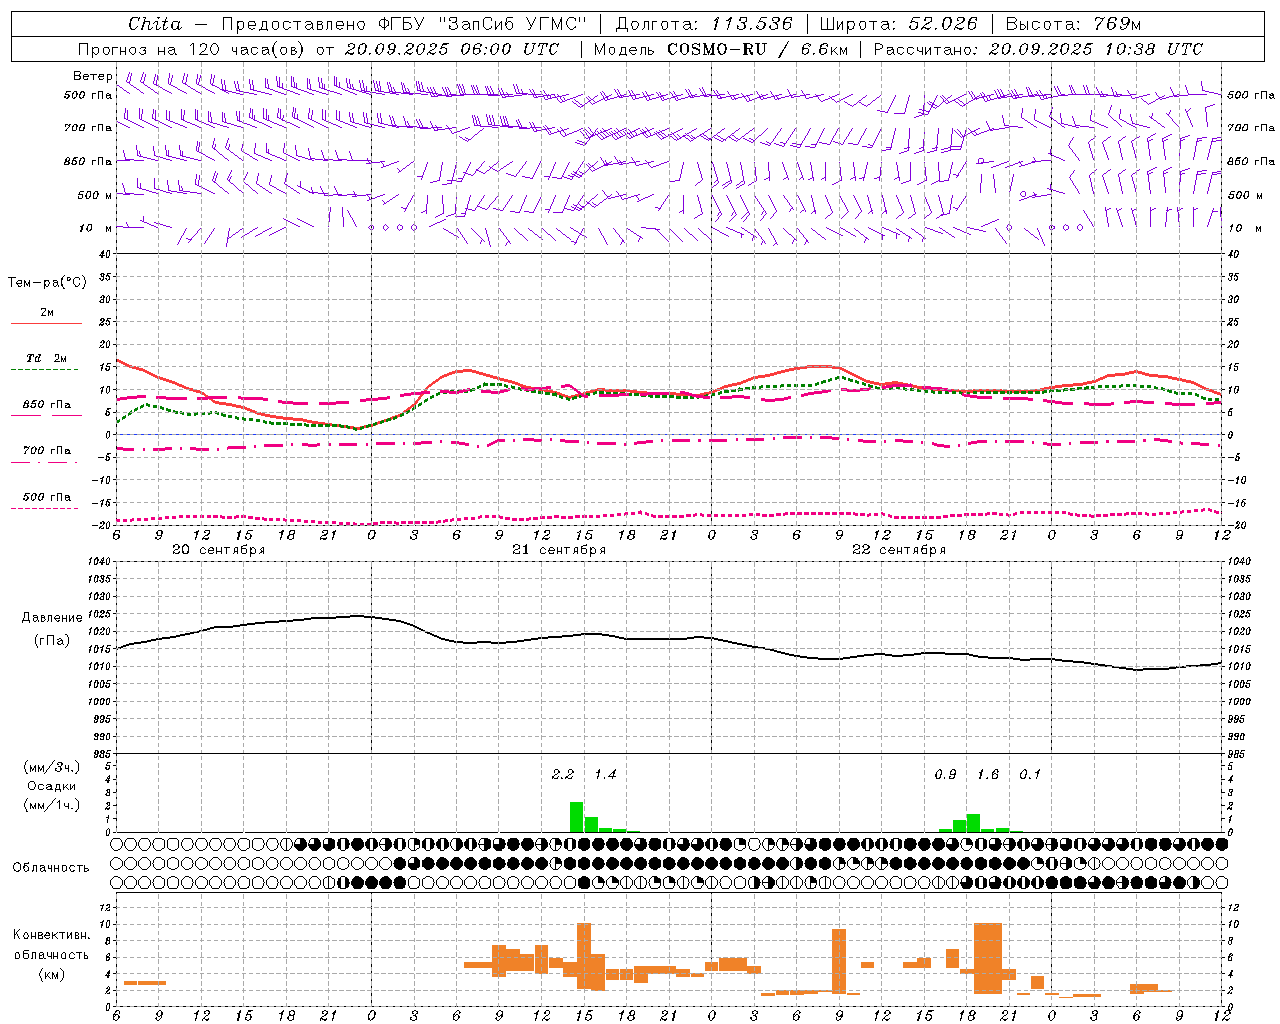Click the "(мм/1ч.)" precipitation unit label
Screen dimensions: 1280x1024
(52, 805)
